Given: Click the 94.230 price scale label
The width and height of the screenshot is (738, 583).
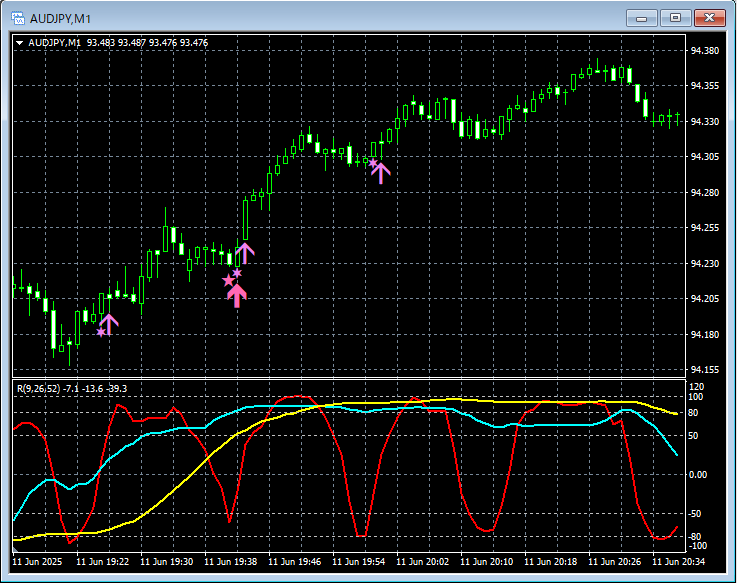Looking at the screenshot, I should [705, 264].
